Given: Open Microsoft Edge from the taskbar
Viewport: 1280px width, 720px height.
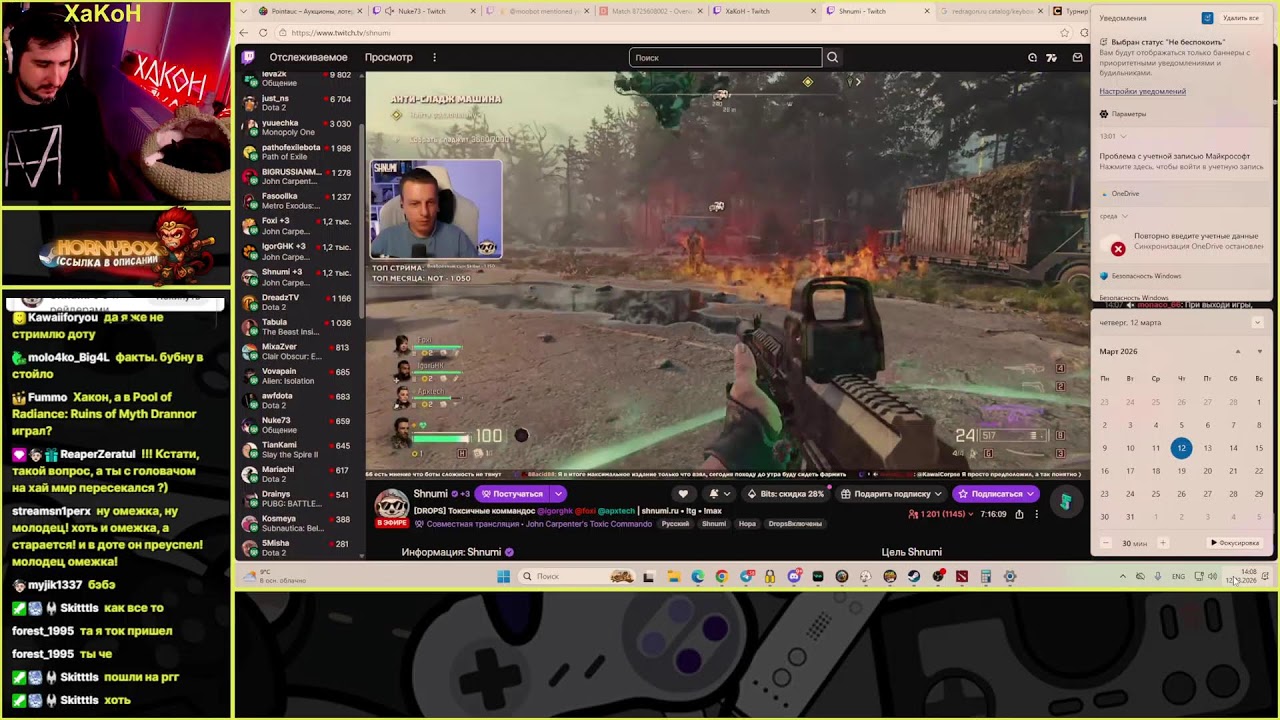Looking at the screenshot, I should (697, 576).
